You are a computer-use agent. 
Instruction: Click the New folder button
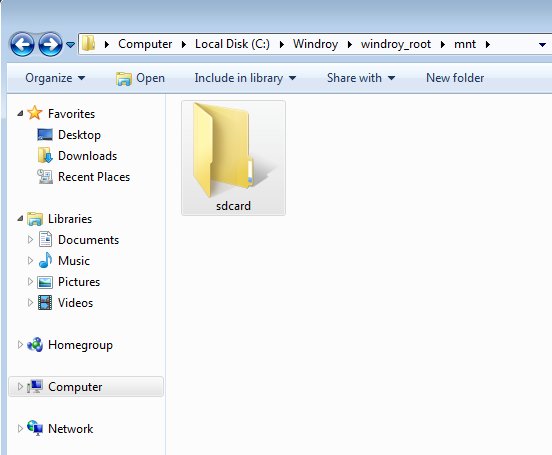[x=455, y=78]
